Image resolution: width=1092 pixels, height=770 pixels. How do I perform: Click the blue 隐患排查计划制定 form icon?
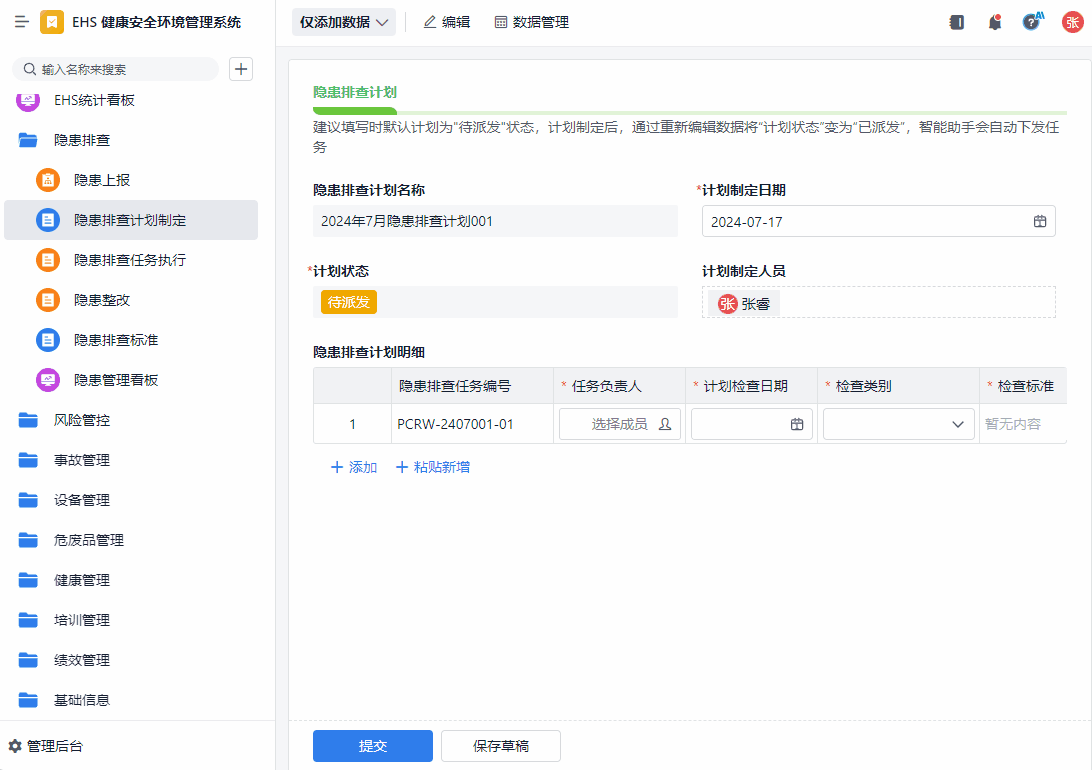[x=48, y=220]
